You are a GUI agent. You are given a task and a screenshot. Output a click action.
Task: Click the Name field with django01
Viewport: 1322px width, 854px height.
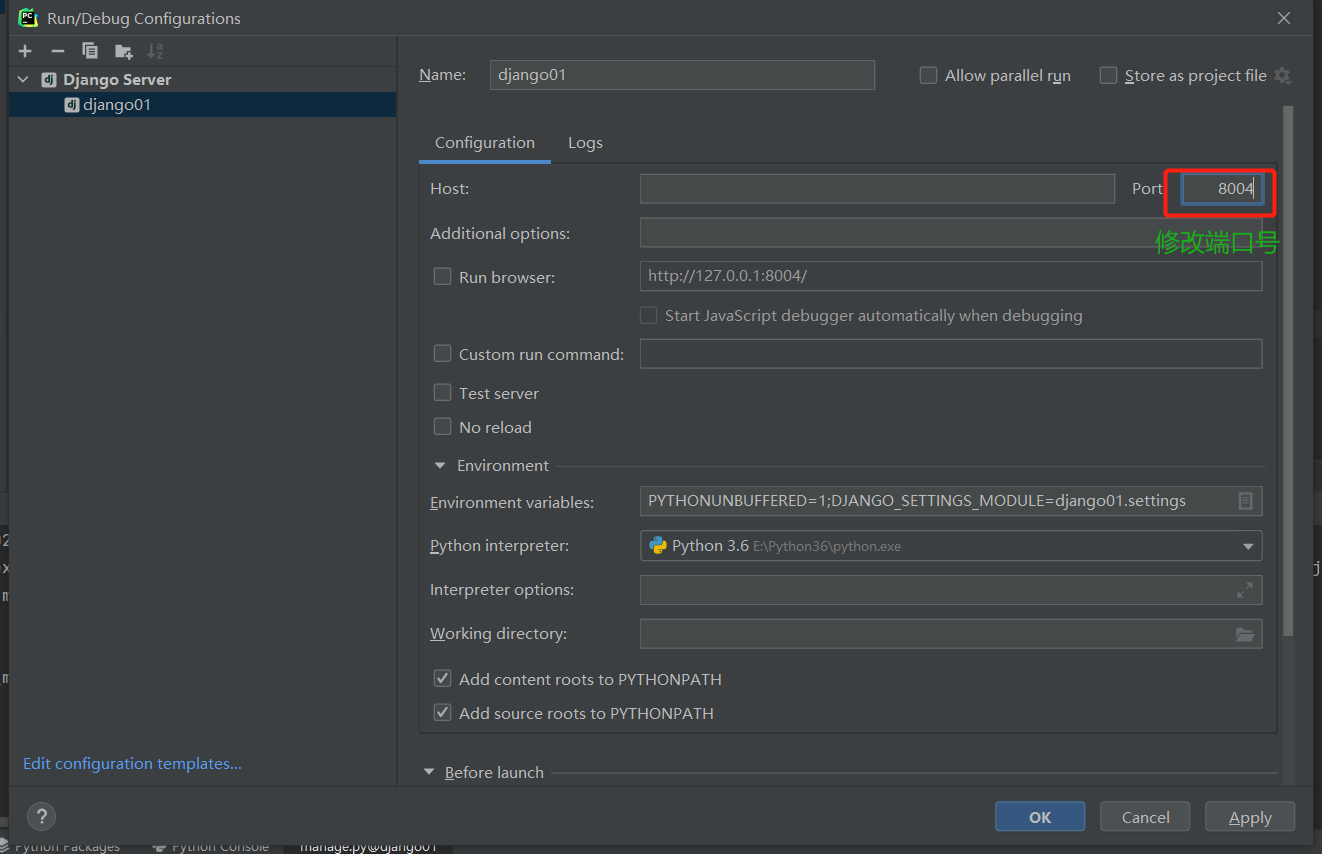[682, 75]
